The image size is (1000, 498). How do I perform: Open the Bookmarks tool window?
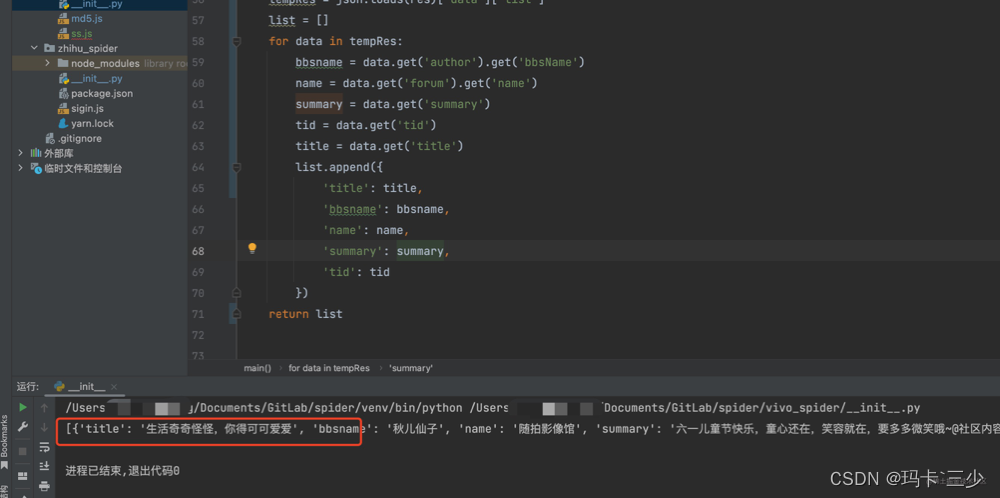coord(4,442)
